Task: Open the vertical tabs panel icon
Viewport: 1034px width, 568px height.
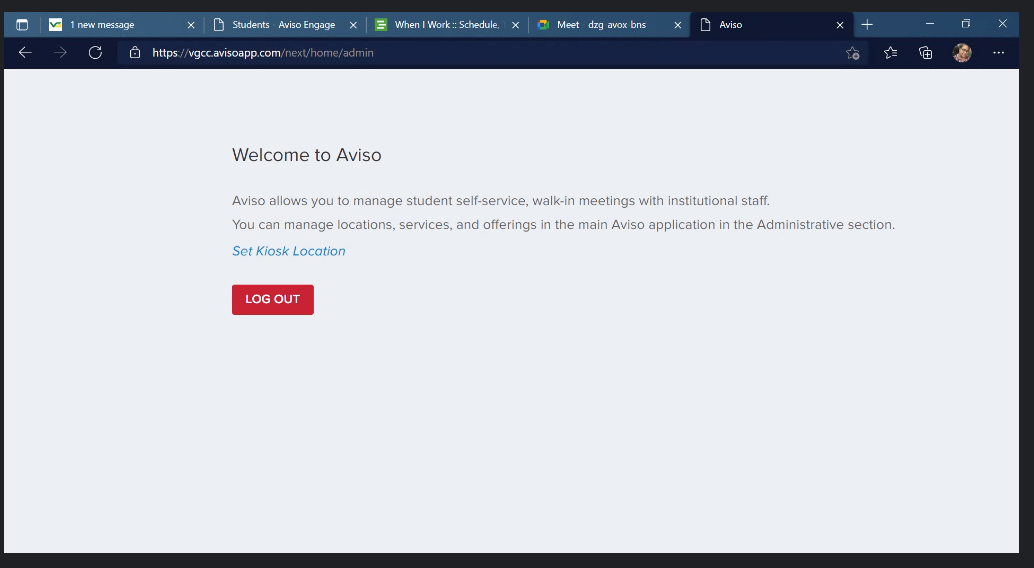Action: [22, 25]
